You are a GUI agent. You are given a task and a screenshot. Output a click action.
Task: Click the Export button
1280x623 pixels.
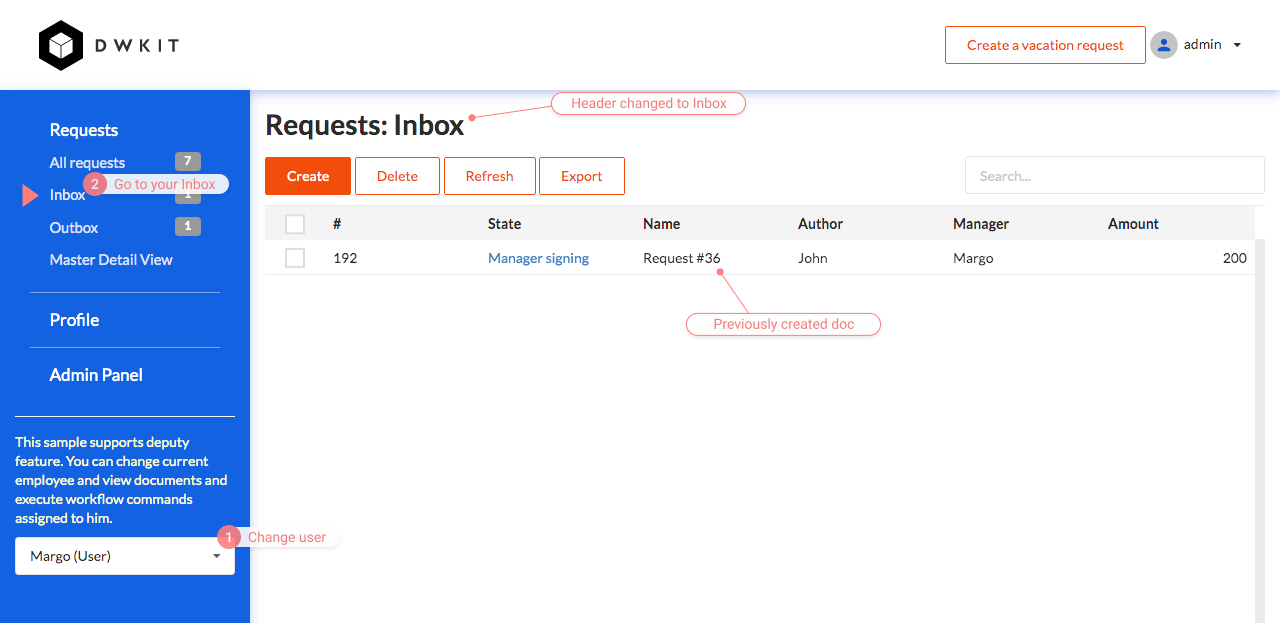(581, 176)
